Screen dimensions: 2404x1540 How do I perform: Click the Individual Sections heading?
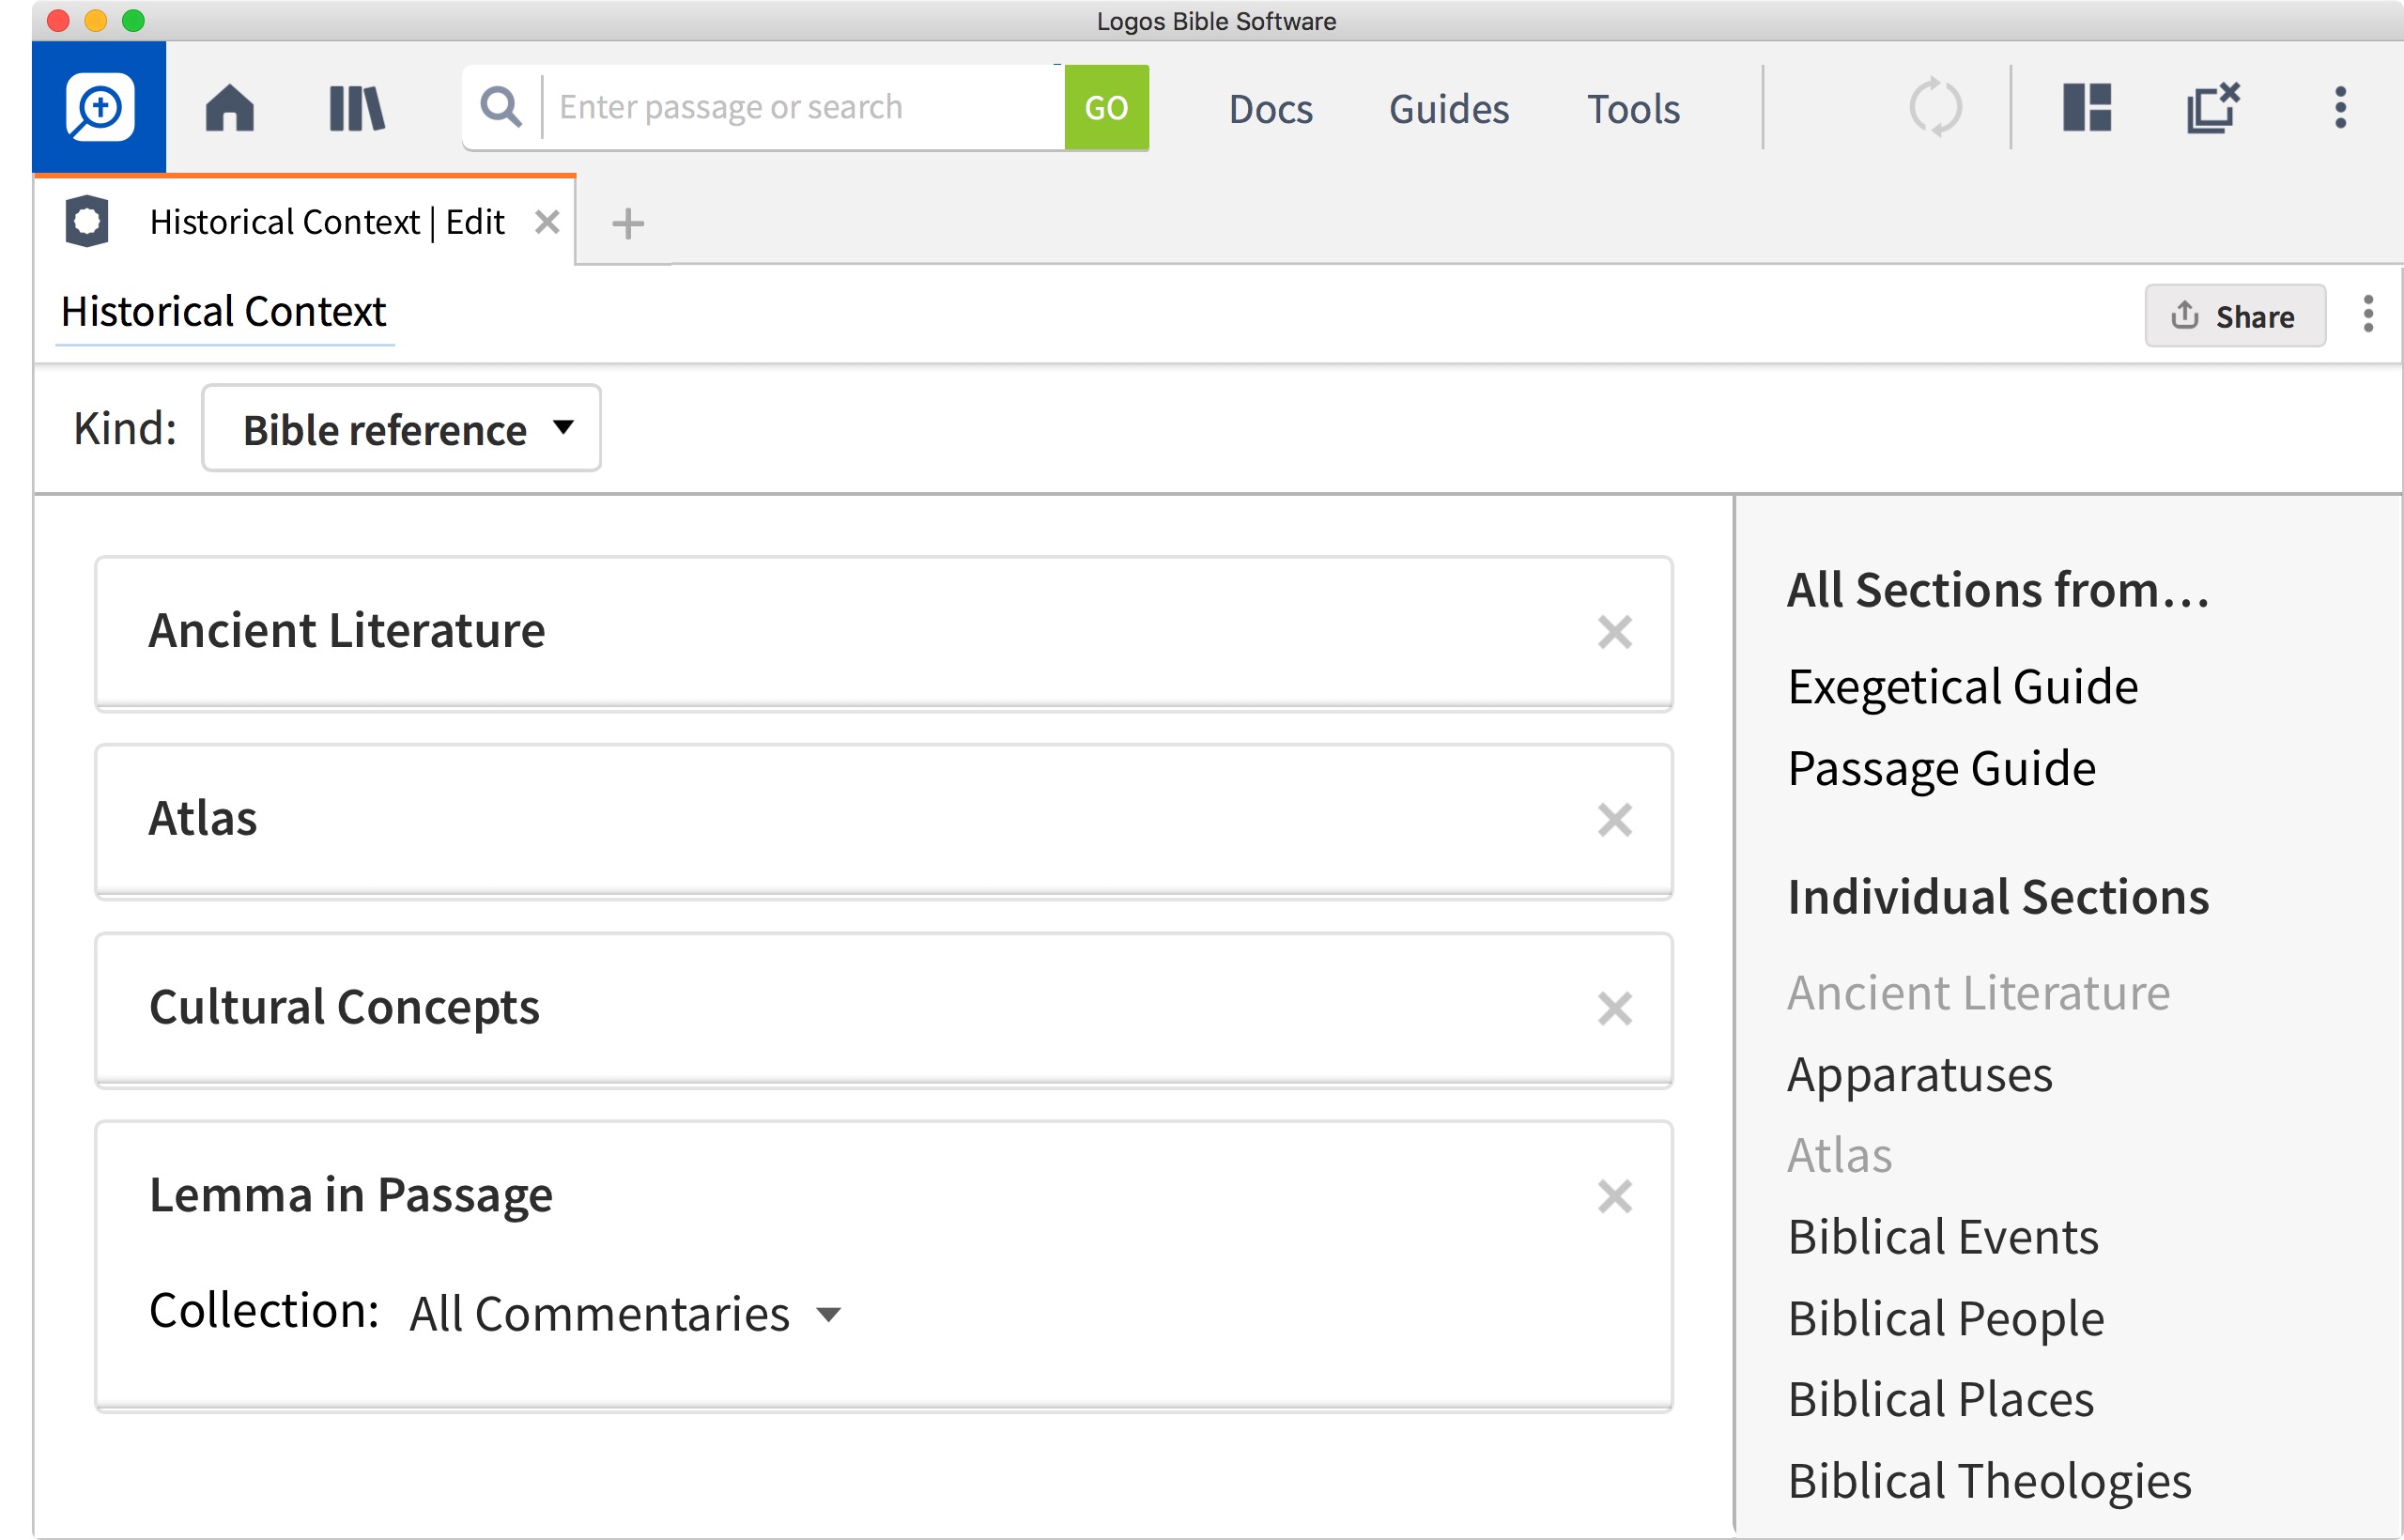[x=1998, y=896]
